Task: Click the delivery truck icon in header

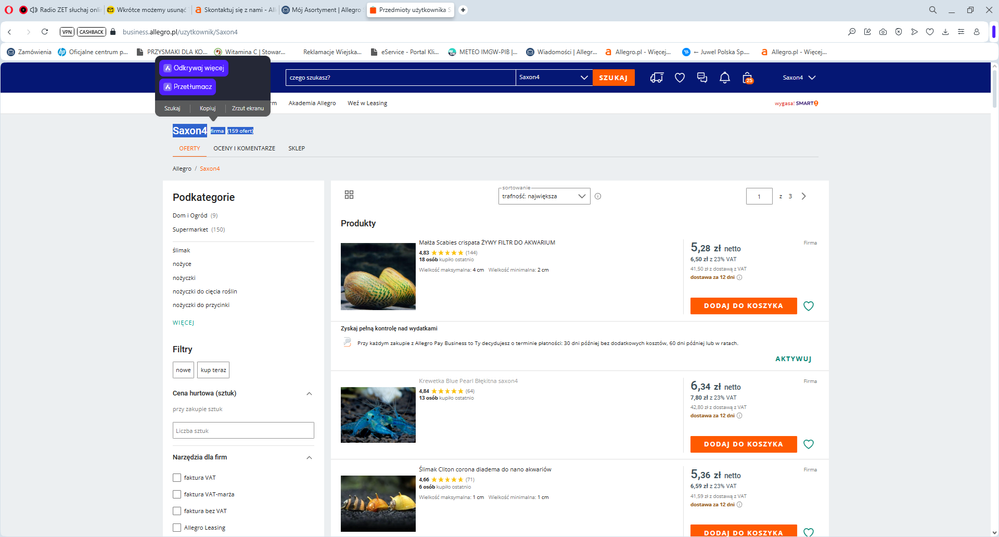Action: 656,78
